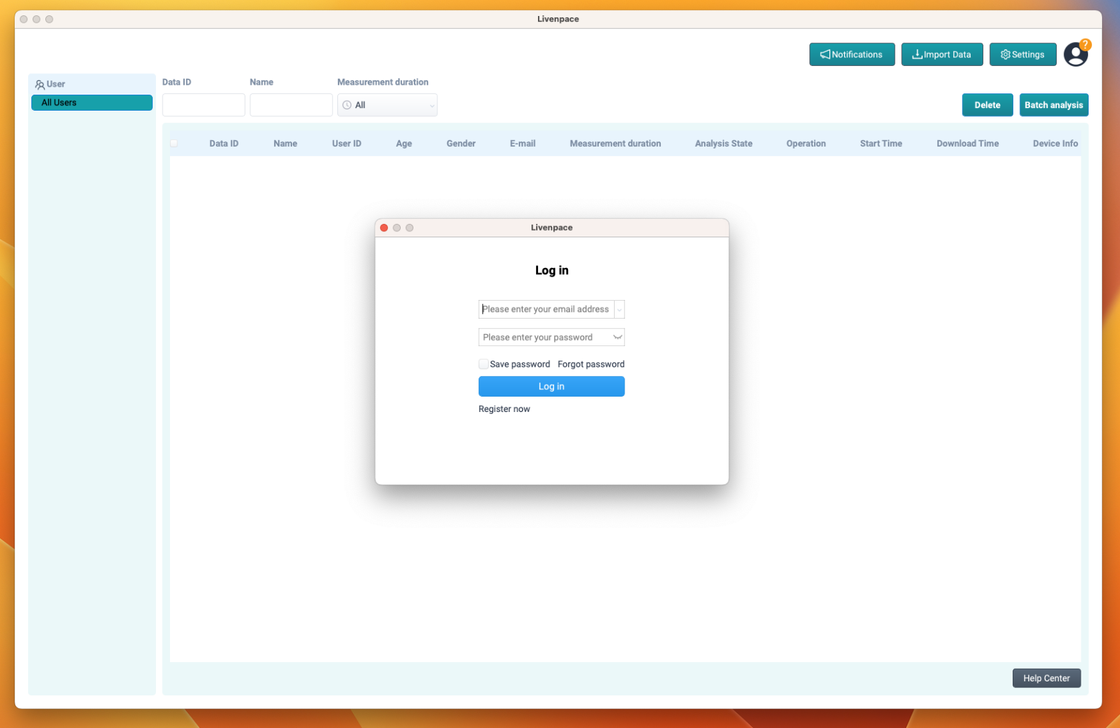Click the clock icon in duration filter
1120x728 pixels.
(347, 105)
